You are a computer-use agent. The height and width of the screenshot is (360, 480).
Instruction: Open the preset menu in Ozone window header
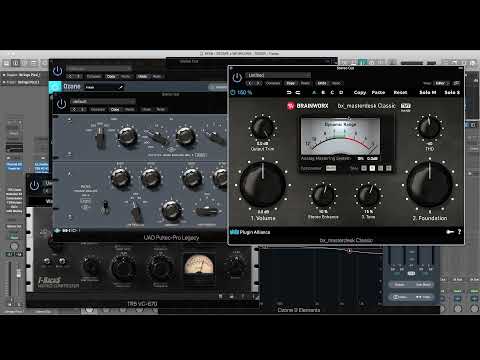[x=99, y=68]
